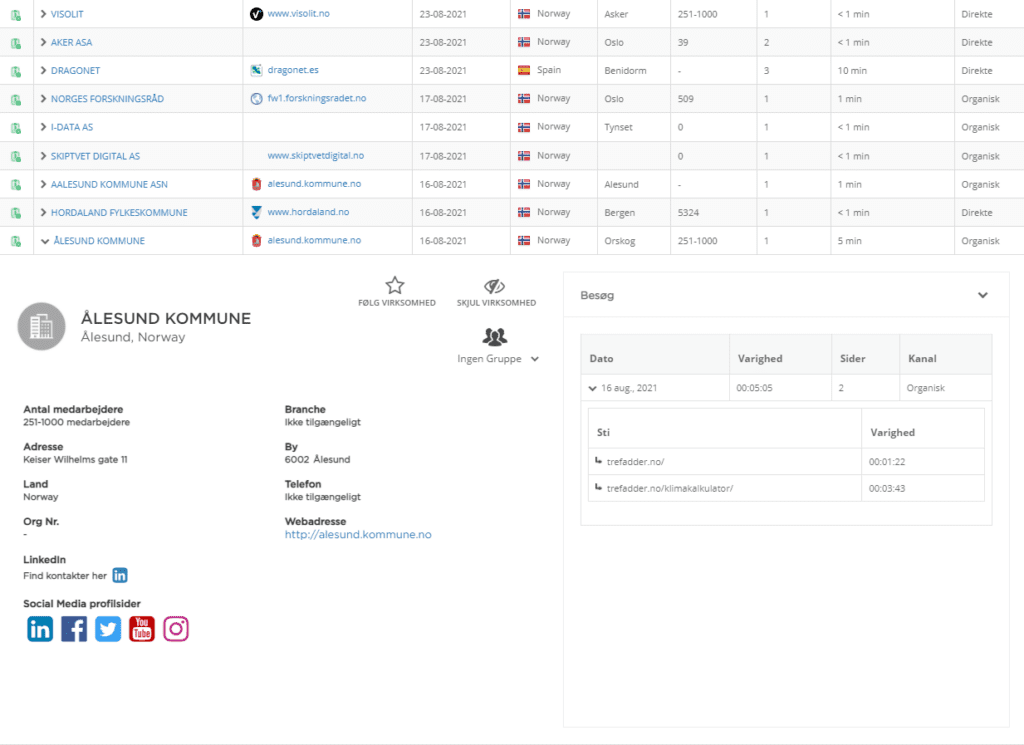The height and width of the screenshot is (745, 1024).
Task: Open the Instagram social media profile icon
Action: pos(176,629)
